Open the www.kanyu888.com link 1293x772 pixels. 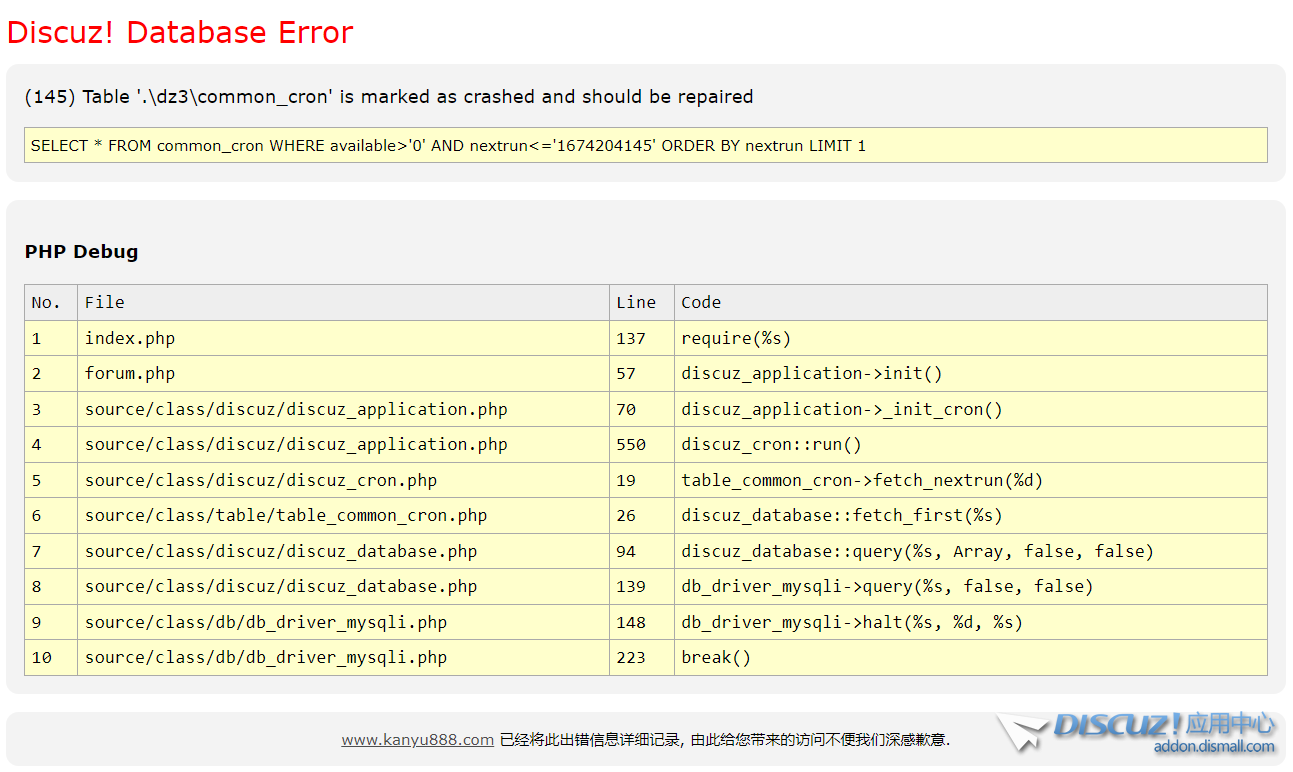(x=417, y=740)
